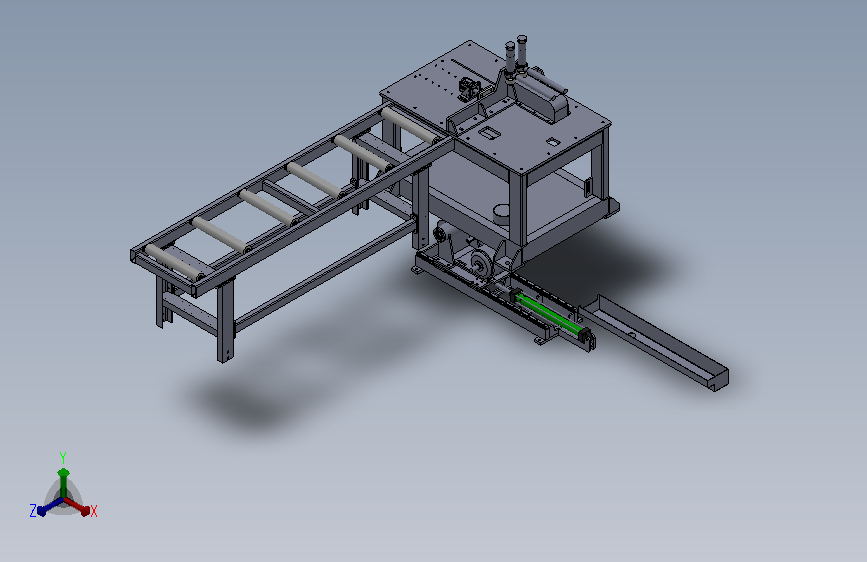The height and width of the screenshot is (562, 867).
Task: Click the red X axis arrow of the triad
Action: tap(78, 507)
